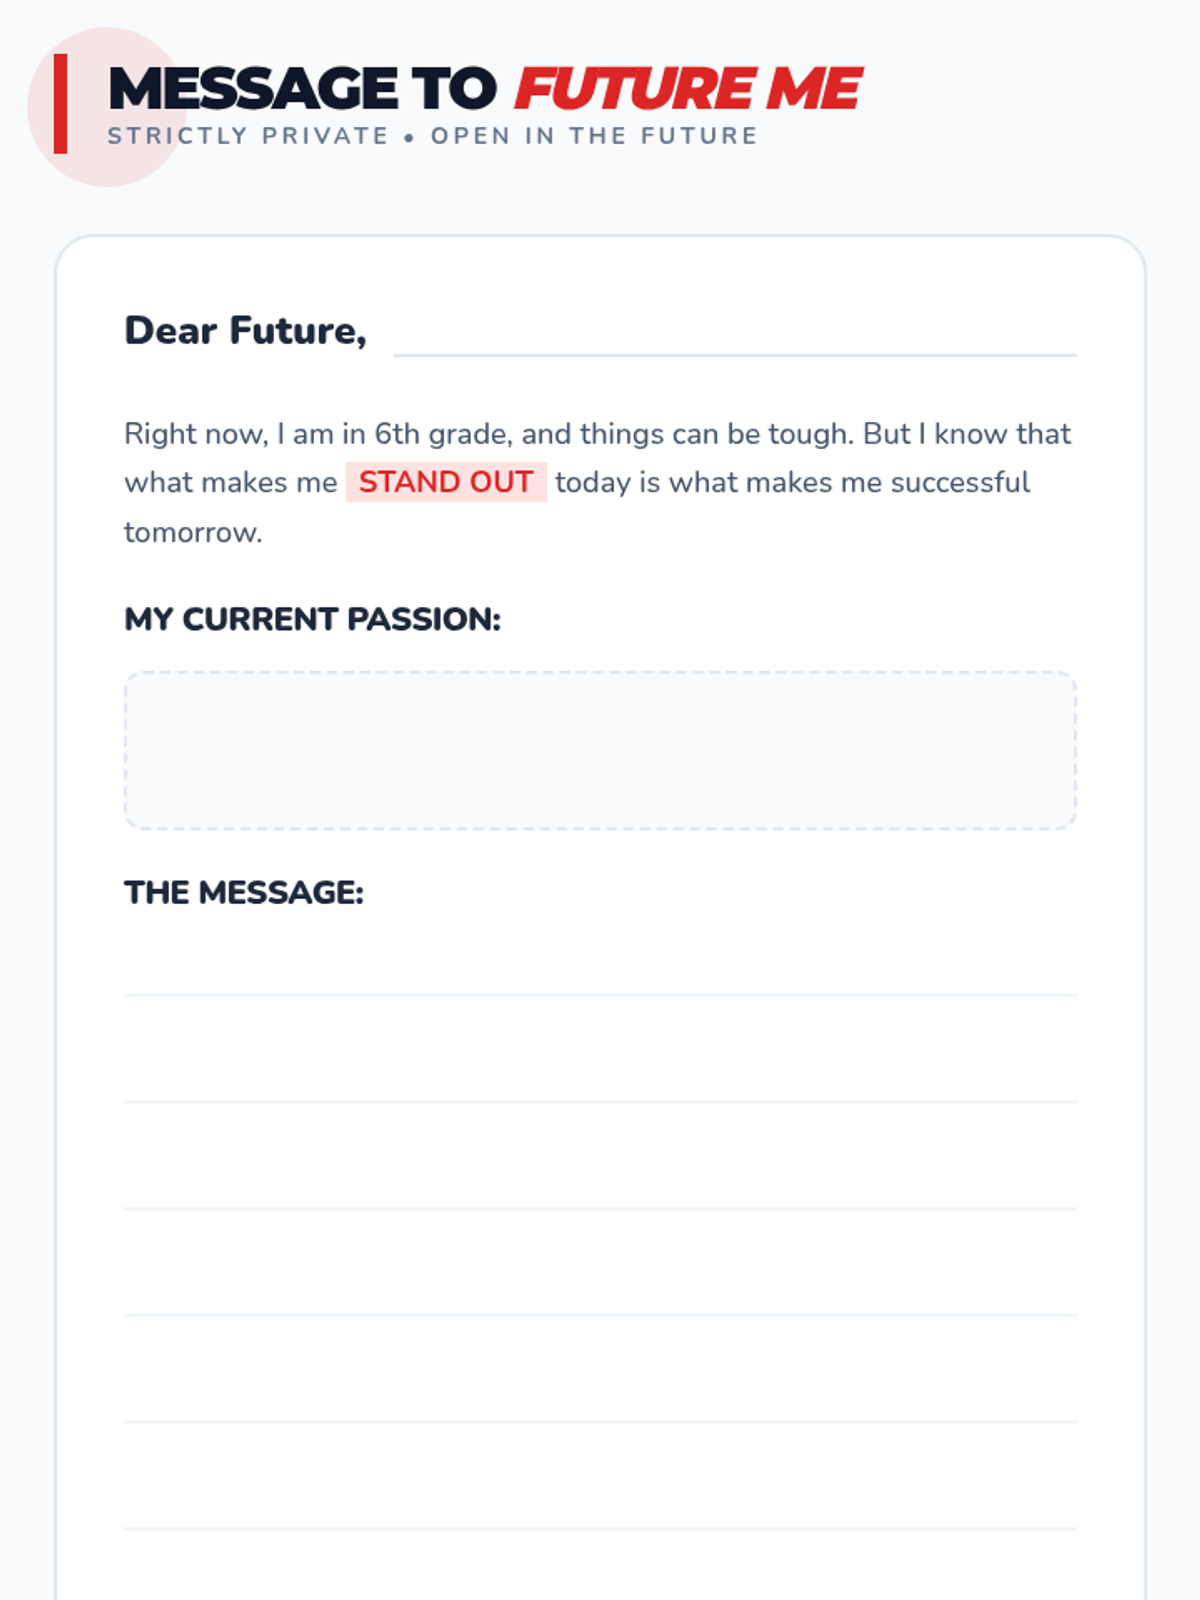
Task: Select the third message writing line
Action: [x=600, y=1182]
